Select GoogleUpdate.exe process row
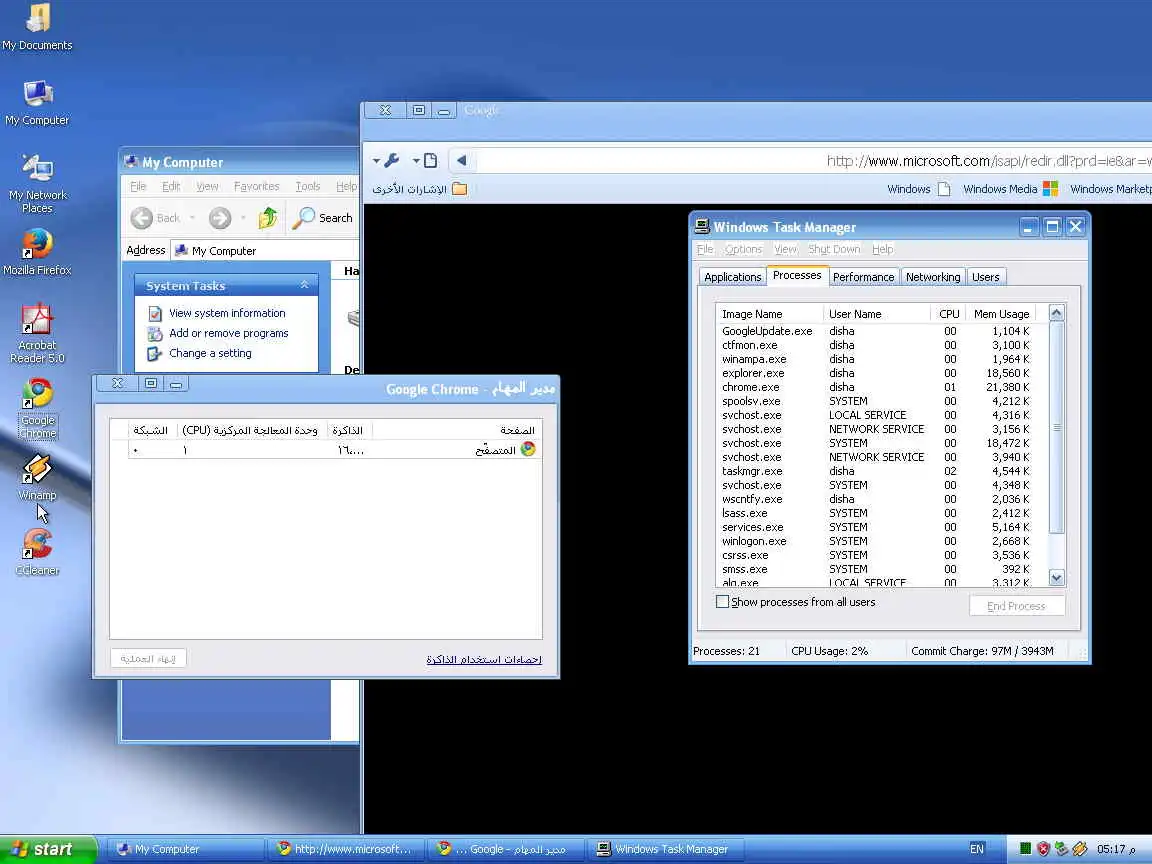The width and height of the screenshot is (1152, 864). click(x=876, y=331)
